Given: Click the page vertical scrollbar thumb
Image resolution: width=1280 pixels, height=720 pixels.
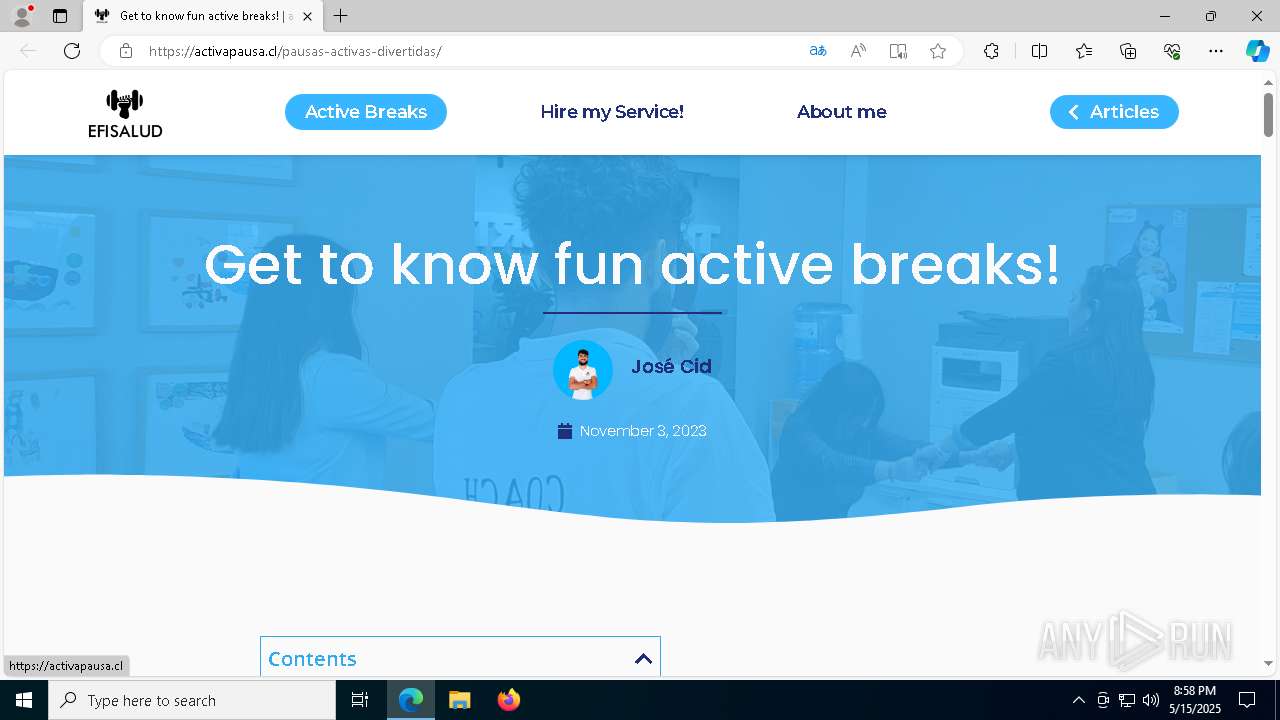Looking at the screenshot, I should pyautogui.click(x=1268, y=114).
